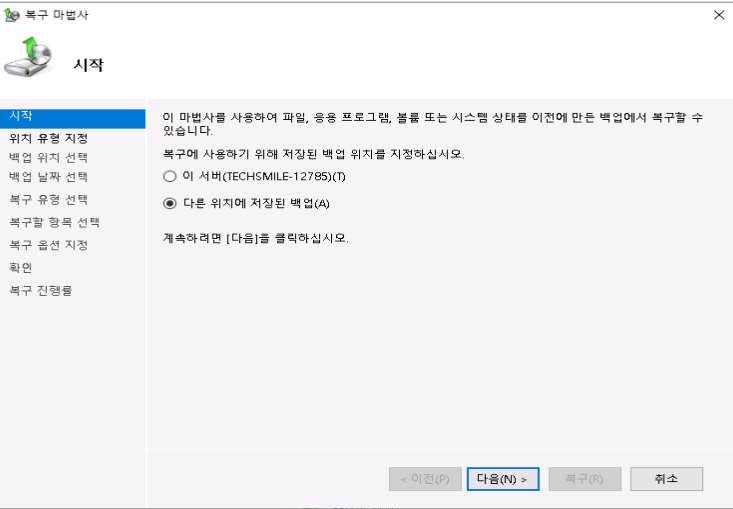Image resolution: width=733 pixels, height=509 pixels.
Task: Click text 계속하려면 [다음]을 클릭하십시오
Action: 256,238
